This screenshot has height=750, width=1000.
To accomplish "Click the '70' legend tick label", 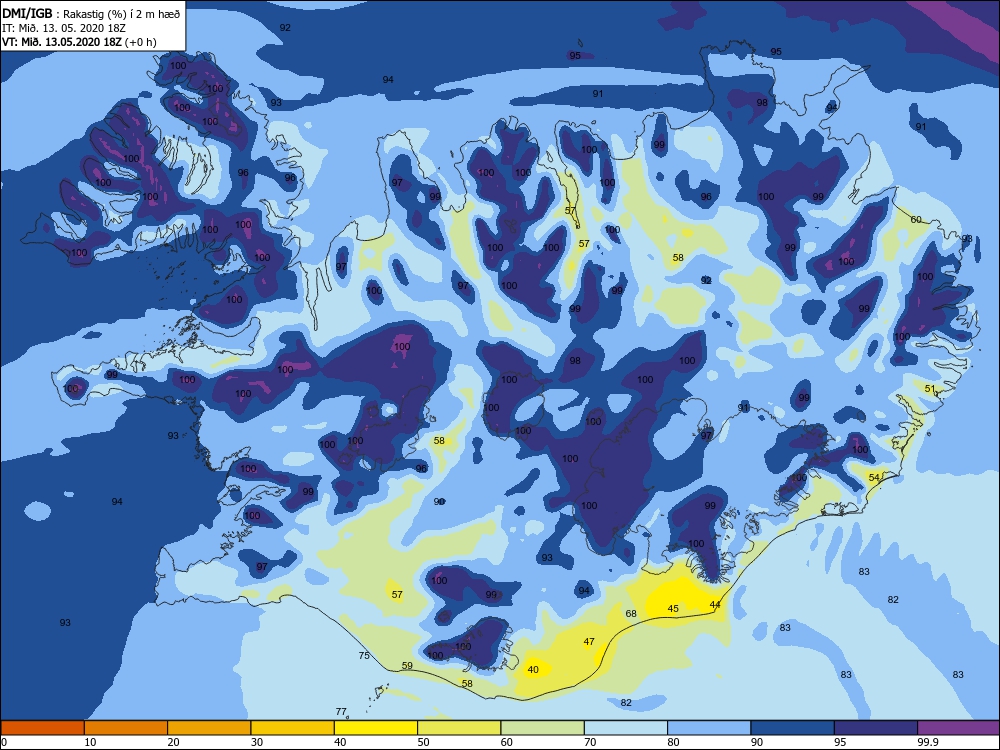I will (591, 742).
